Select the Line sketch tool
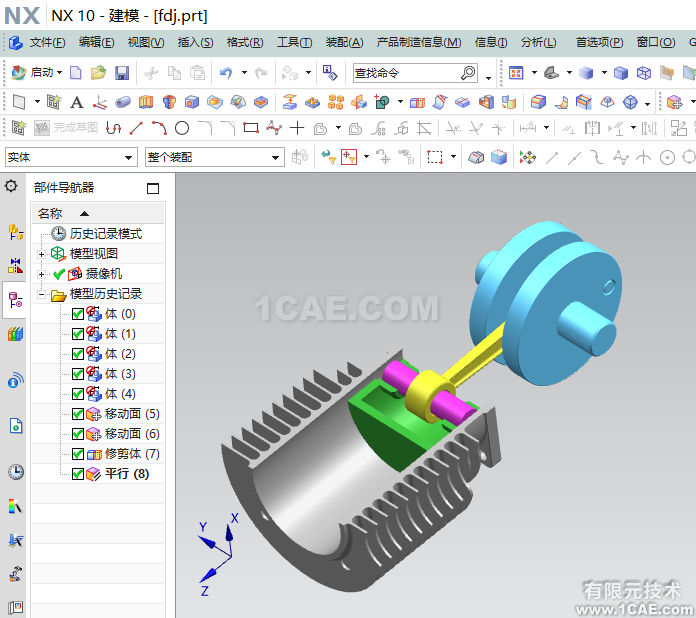Viewport: 696px width, 618px height. coord(136,128)
